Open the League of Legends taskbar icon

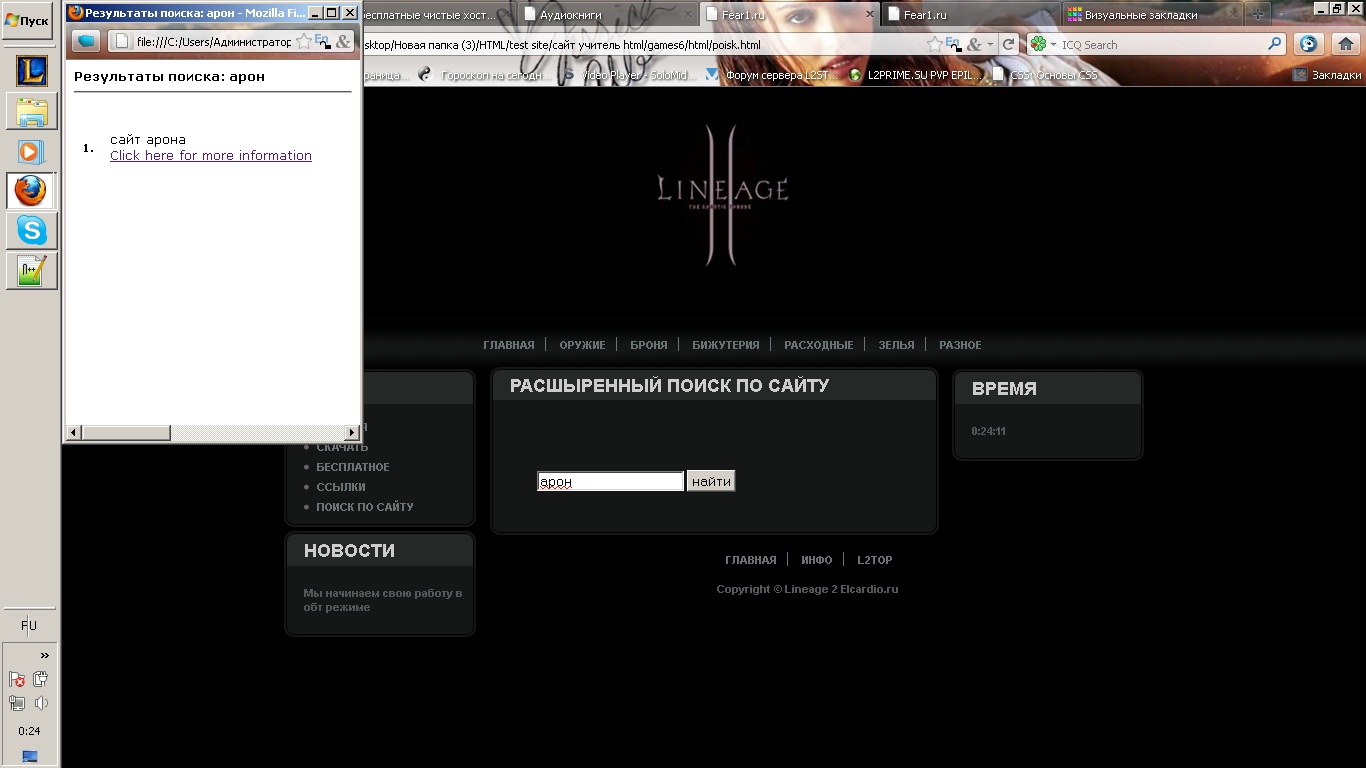tap(31, 71)
